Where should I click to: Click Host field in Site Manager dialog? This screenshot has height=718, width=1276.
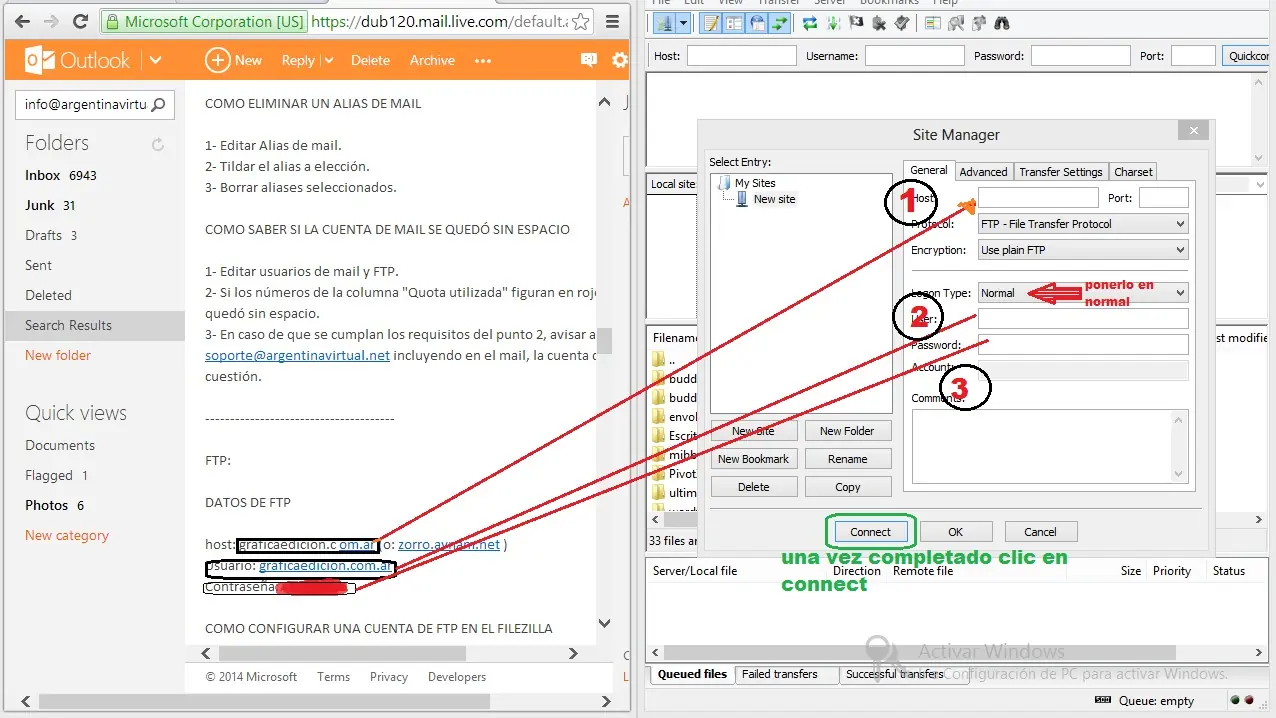(1038, 198)
